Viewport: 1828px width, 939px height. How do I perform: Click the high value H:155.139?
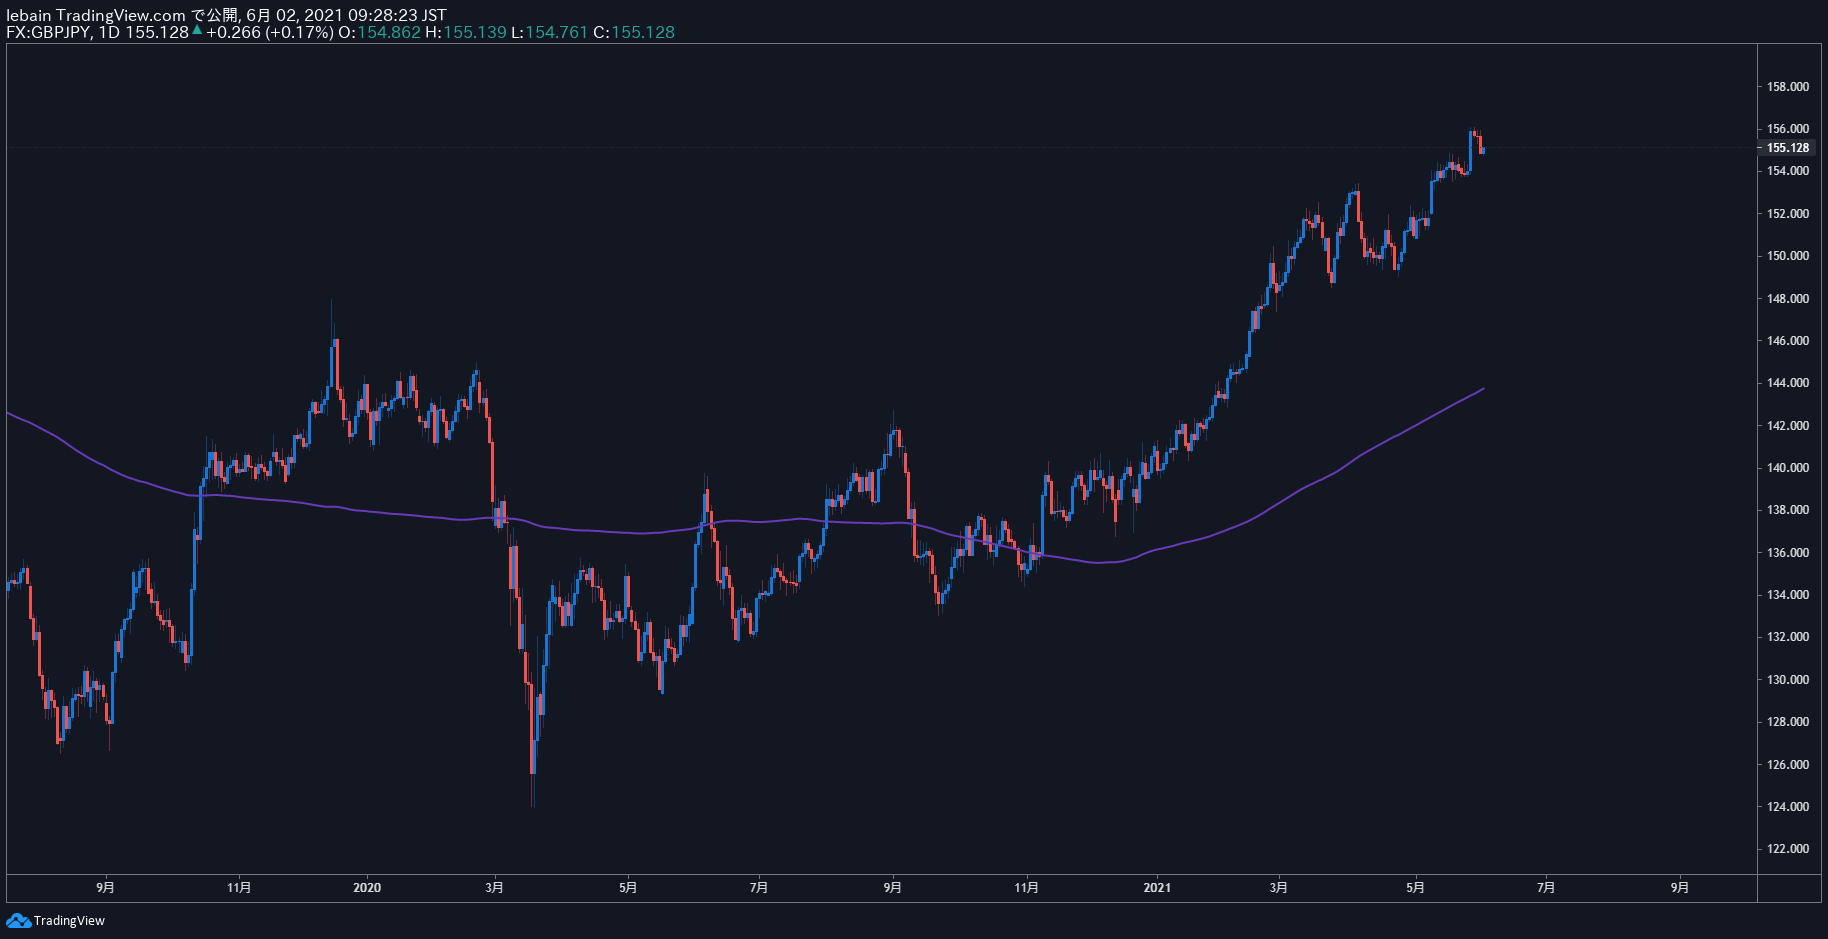coord(466,32)
